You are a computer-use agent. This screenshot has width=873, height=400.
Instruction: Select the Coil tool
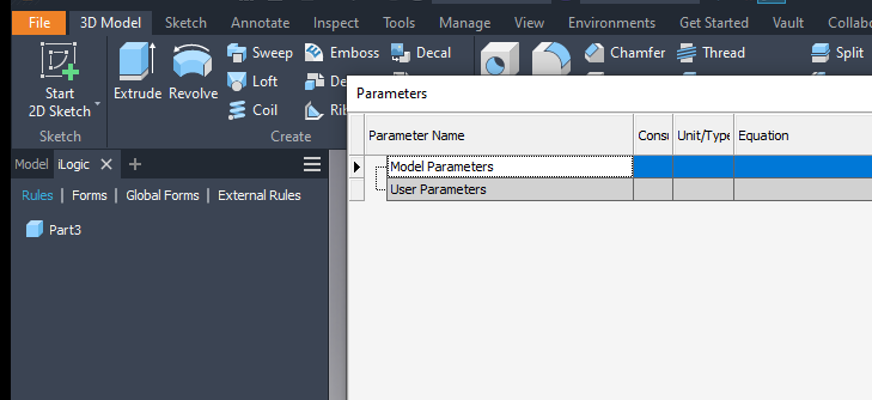tap(252, 110)
